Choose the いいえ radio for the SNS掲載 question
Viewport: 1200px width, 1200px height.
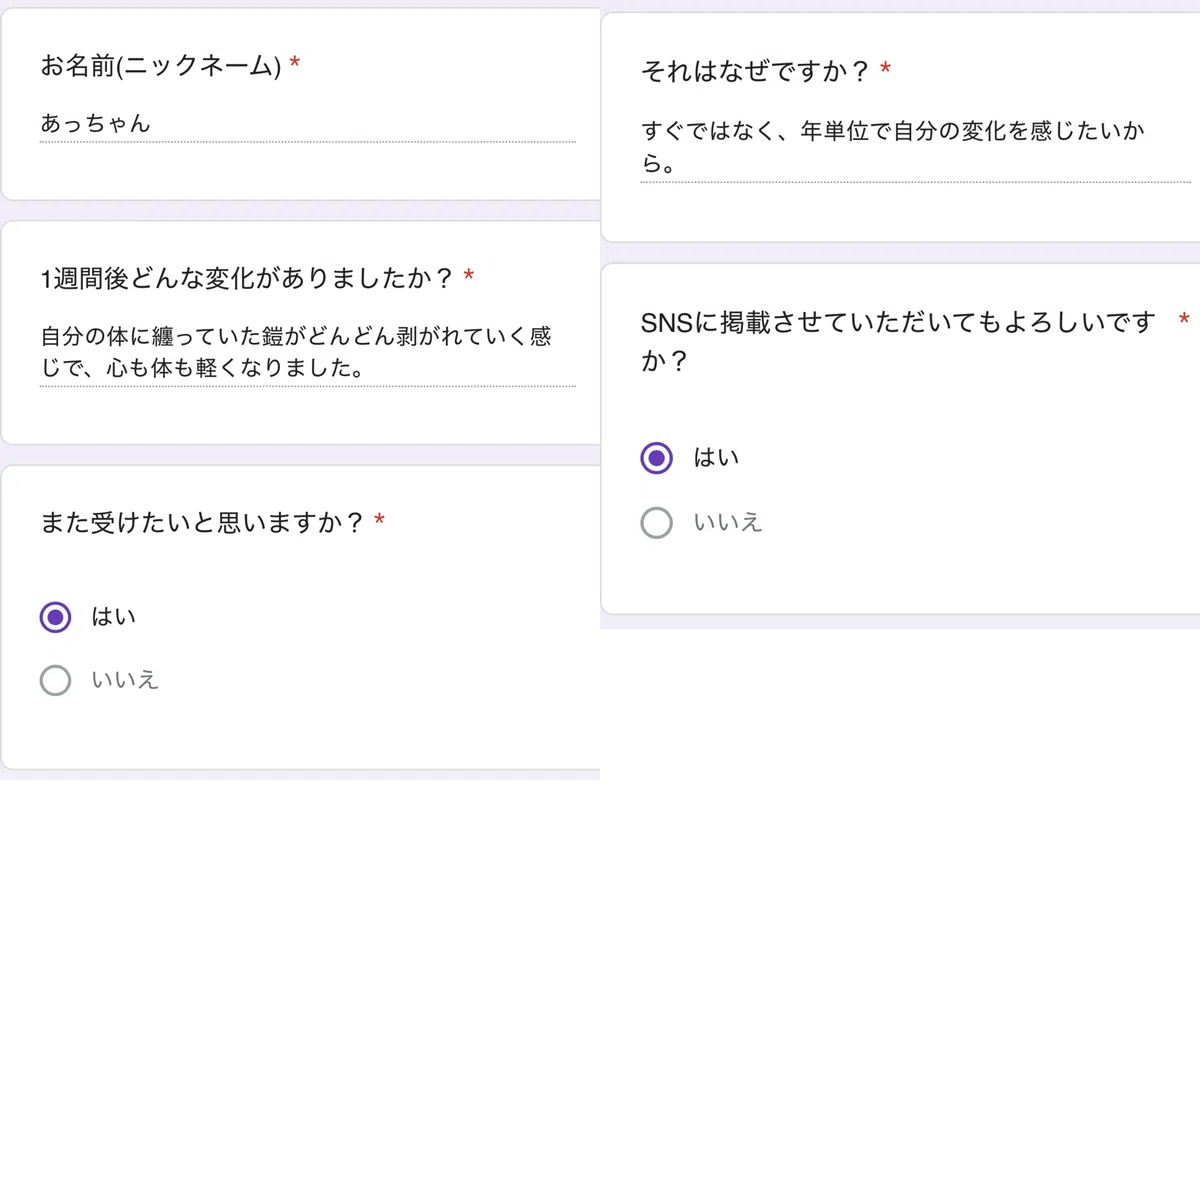[x=656, y=522]
